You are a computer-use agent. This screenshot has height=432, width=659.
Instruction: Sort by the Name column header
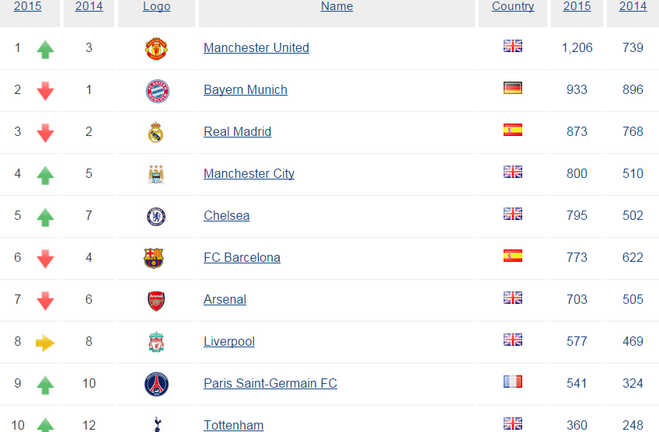coord(337,6)
